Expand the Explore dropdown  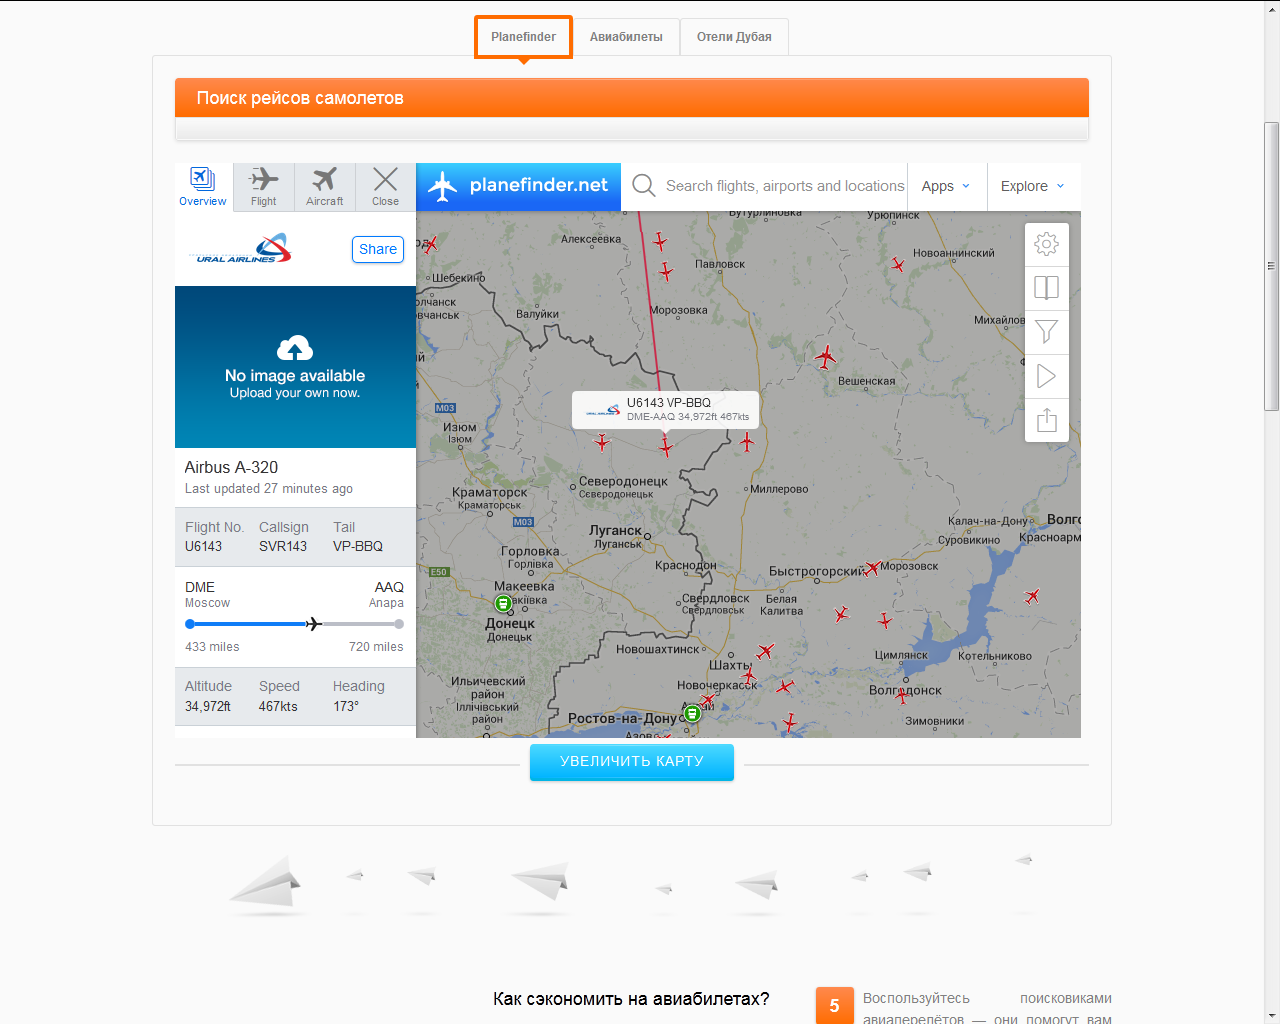[x=1033, y=186]
